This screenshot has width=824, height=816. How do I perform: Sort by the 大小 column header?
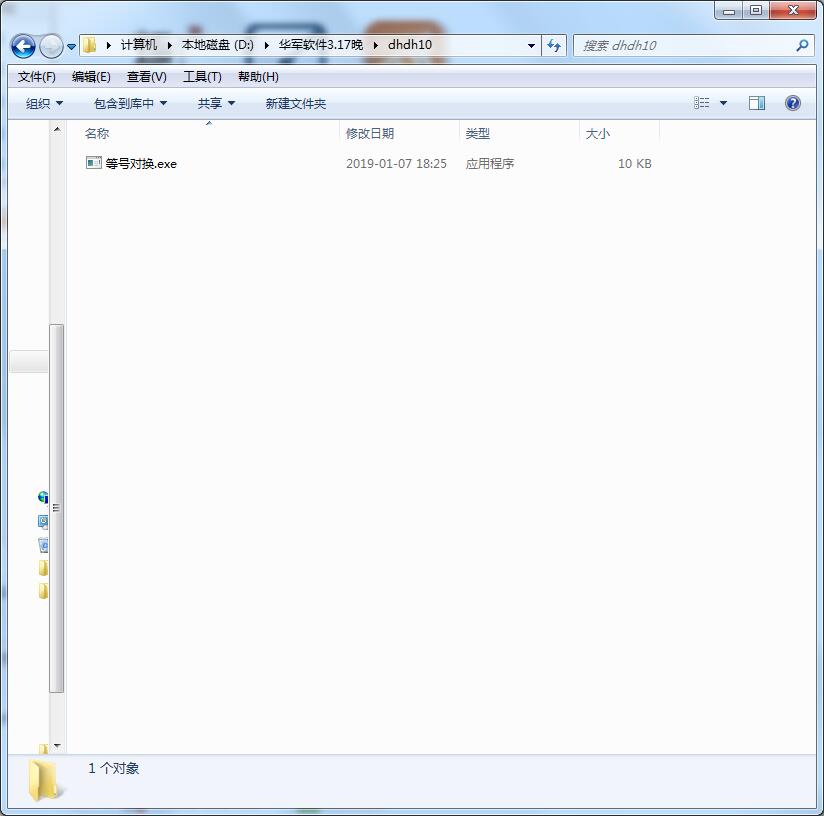click(x=598, y=133)
